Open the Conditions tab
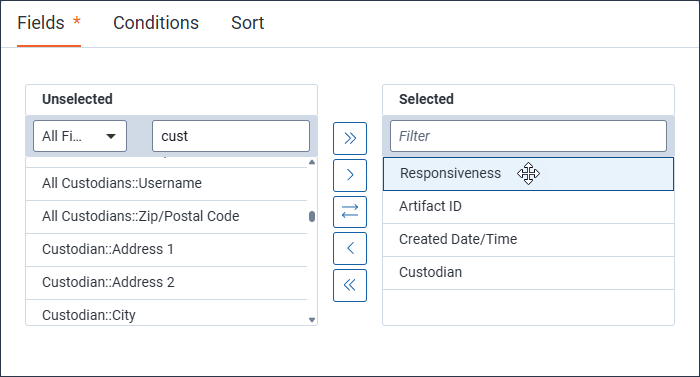Viewport: 700px width, 377px height. (x=156, y=23)
